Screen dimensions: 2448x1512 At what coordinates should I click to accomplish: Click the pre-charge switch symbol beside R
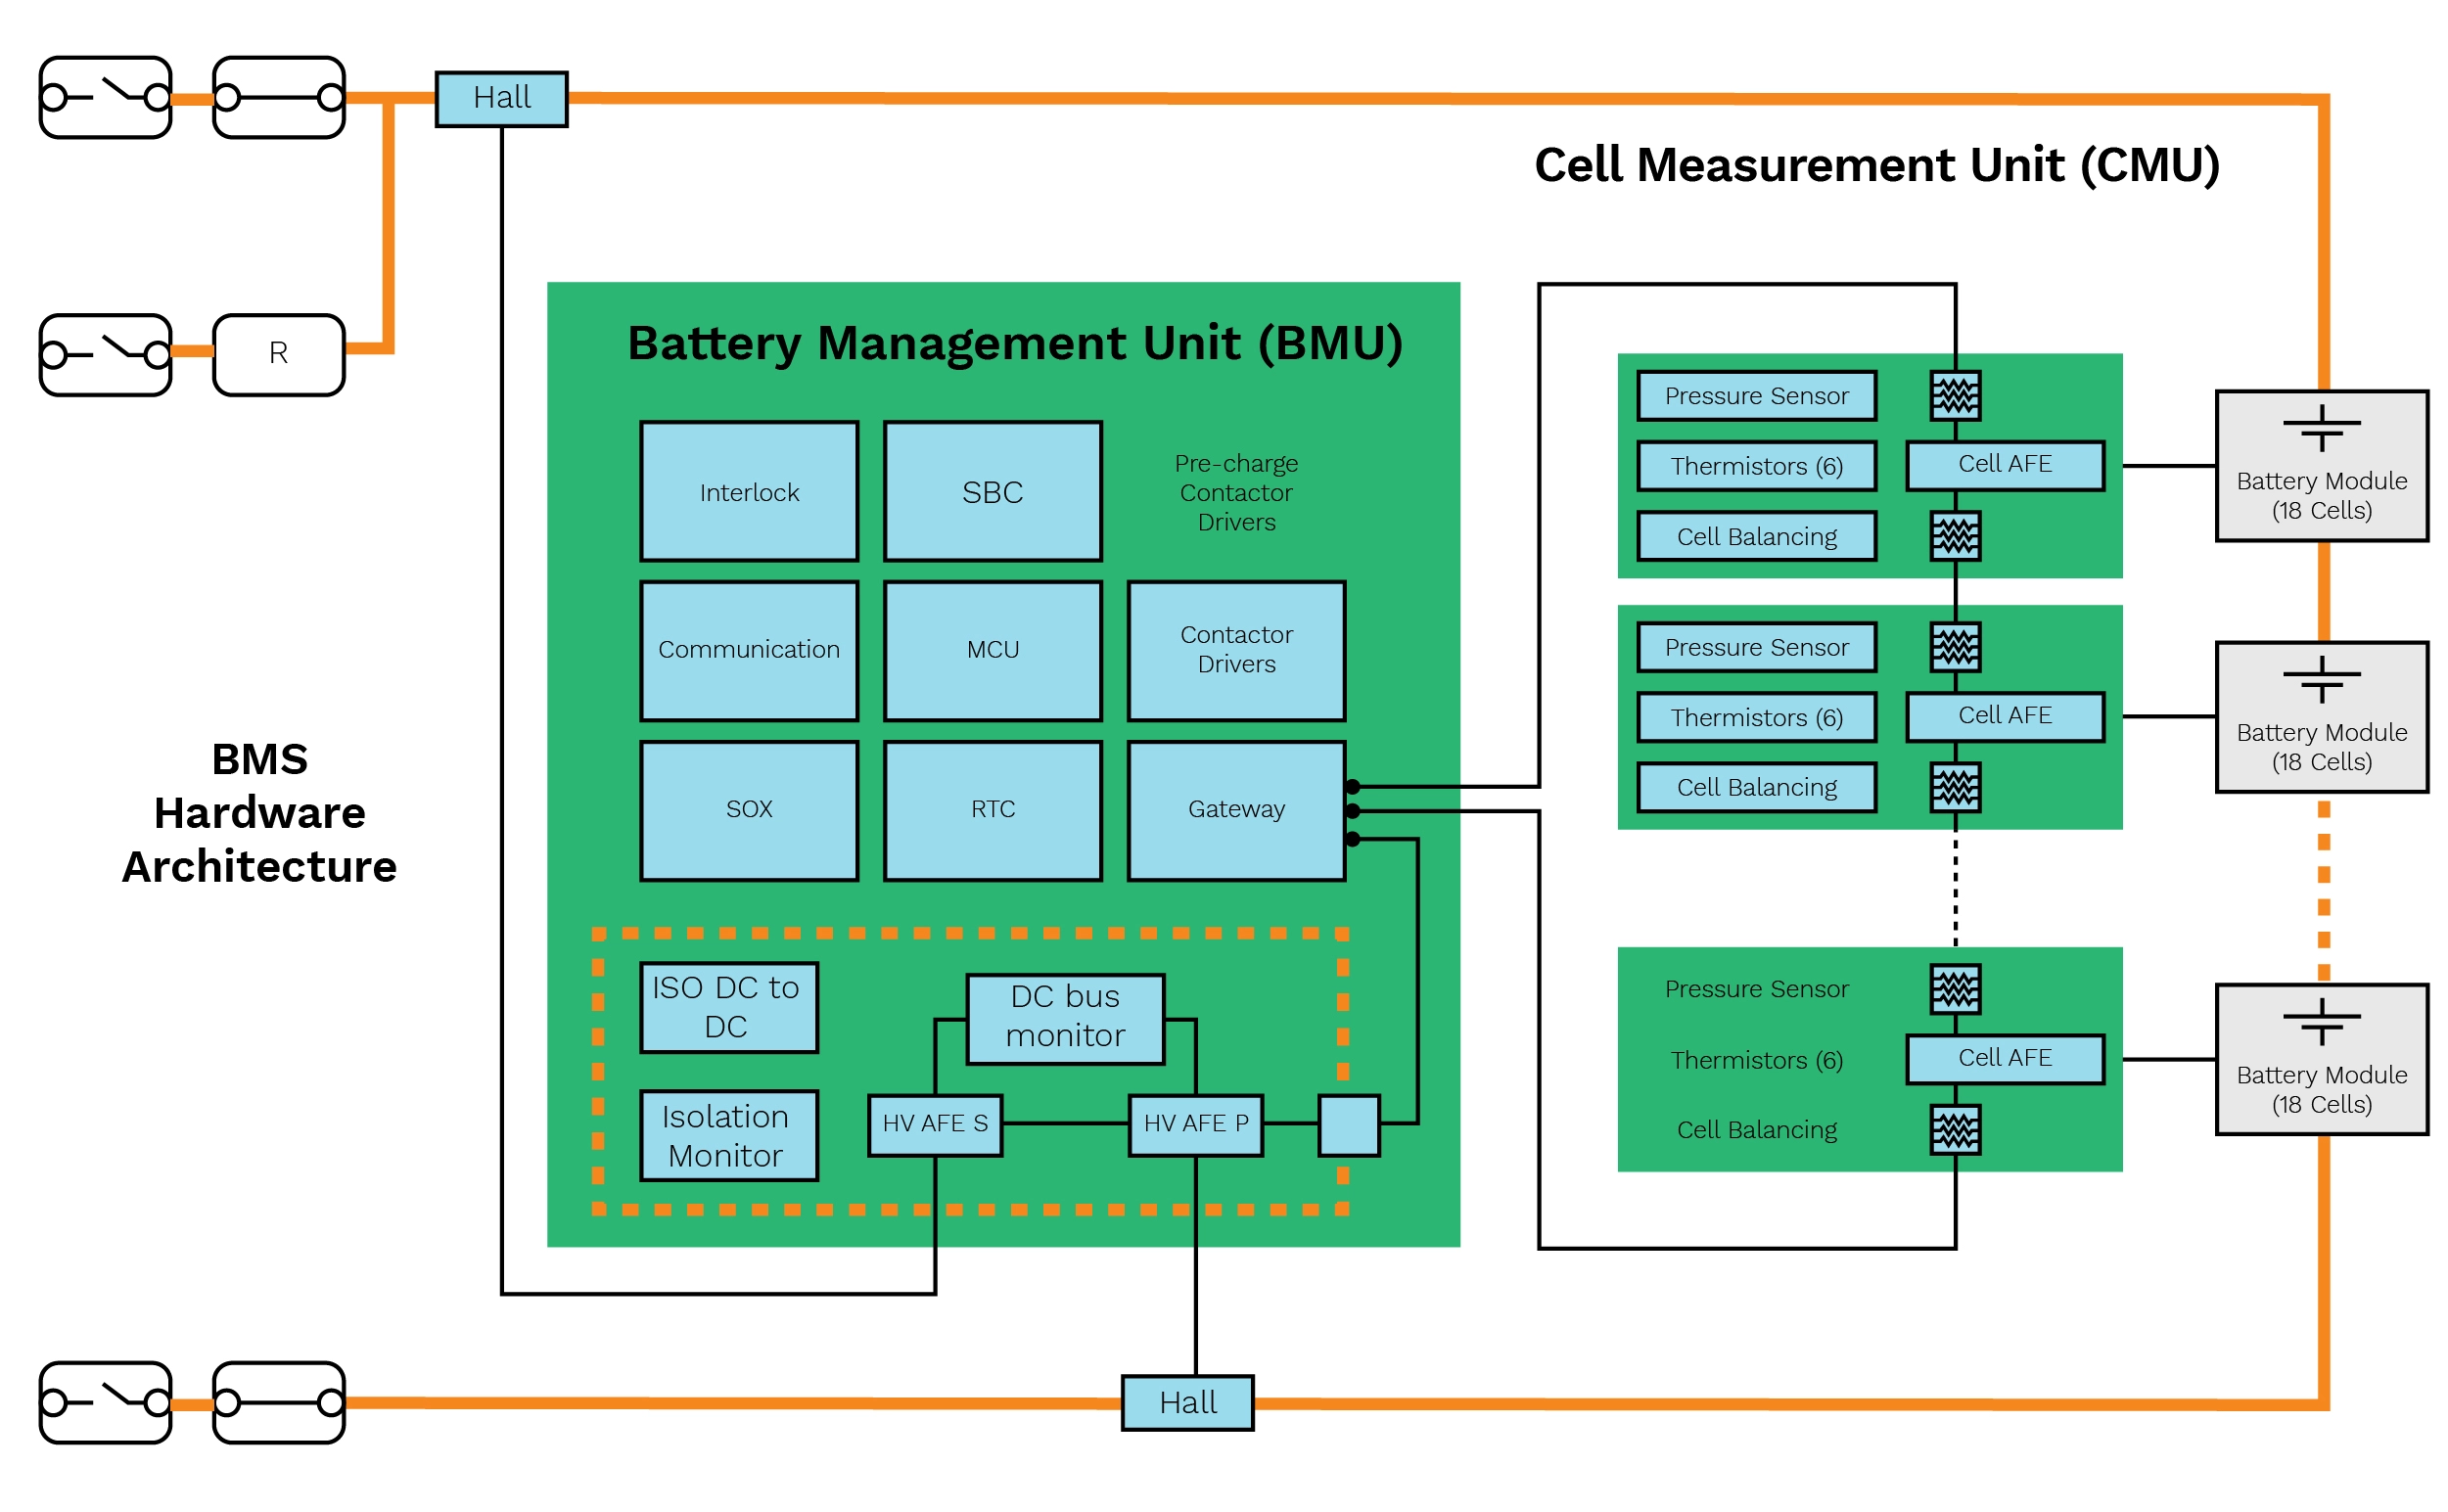point(105,354)
